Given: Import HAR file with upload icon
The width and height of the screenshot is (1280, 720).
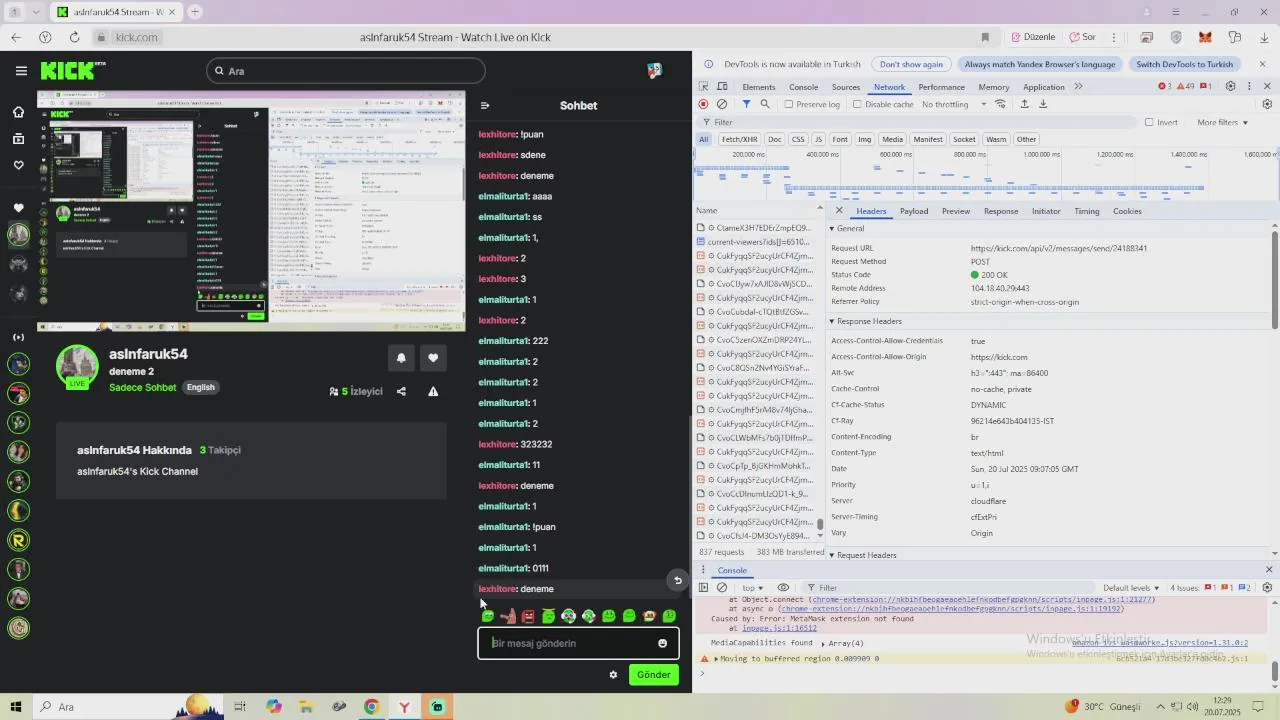Looking at the screenshot, I should 1024,104.
